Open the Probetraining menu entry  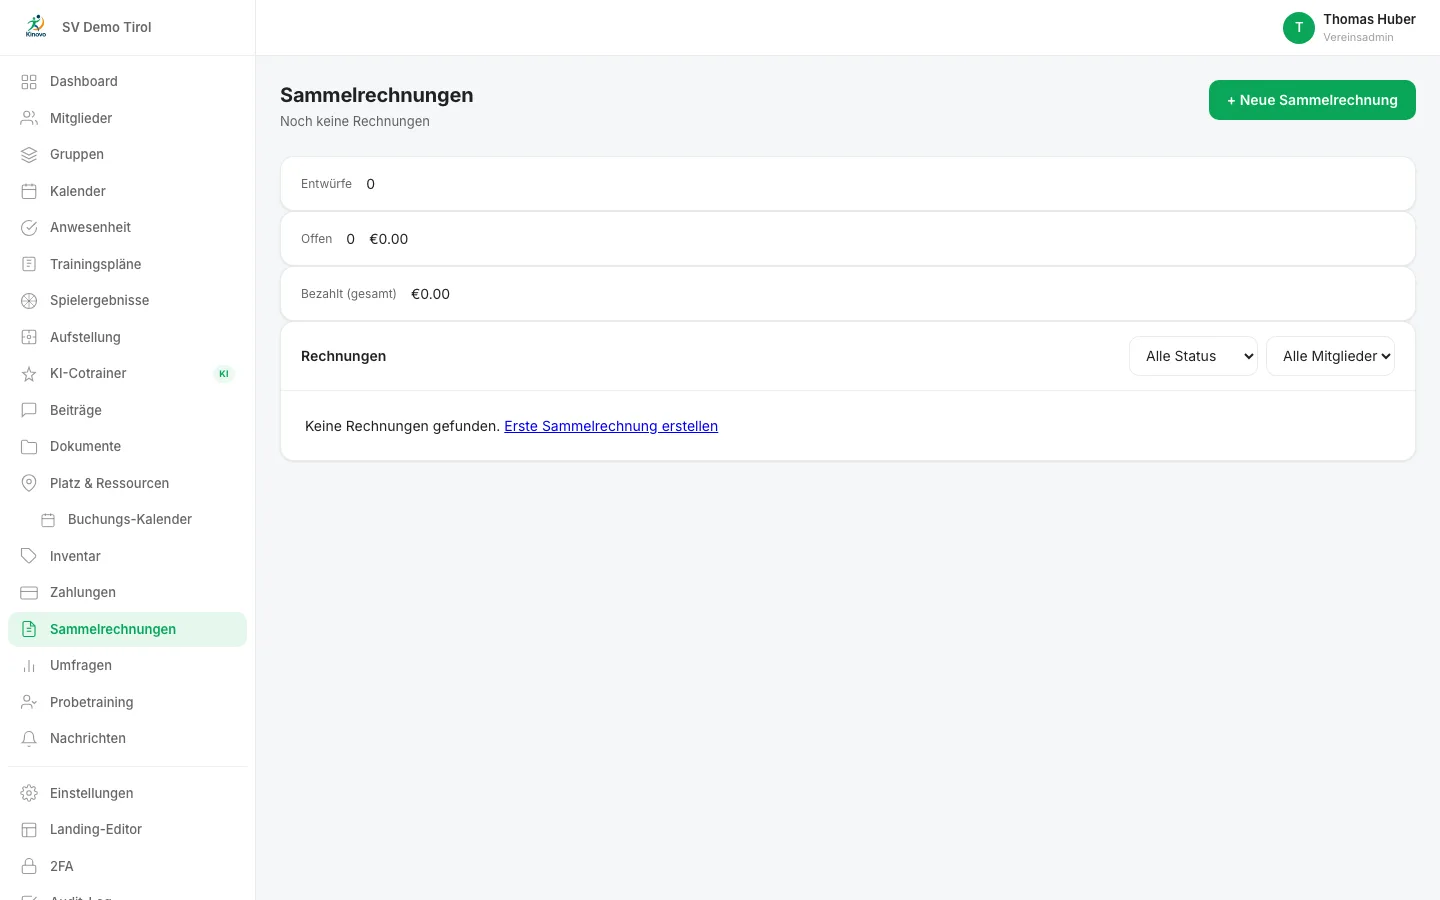click(127, 702)
